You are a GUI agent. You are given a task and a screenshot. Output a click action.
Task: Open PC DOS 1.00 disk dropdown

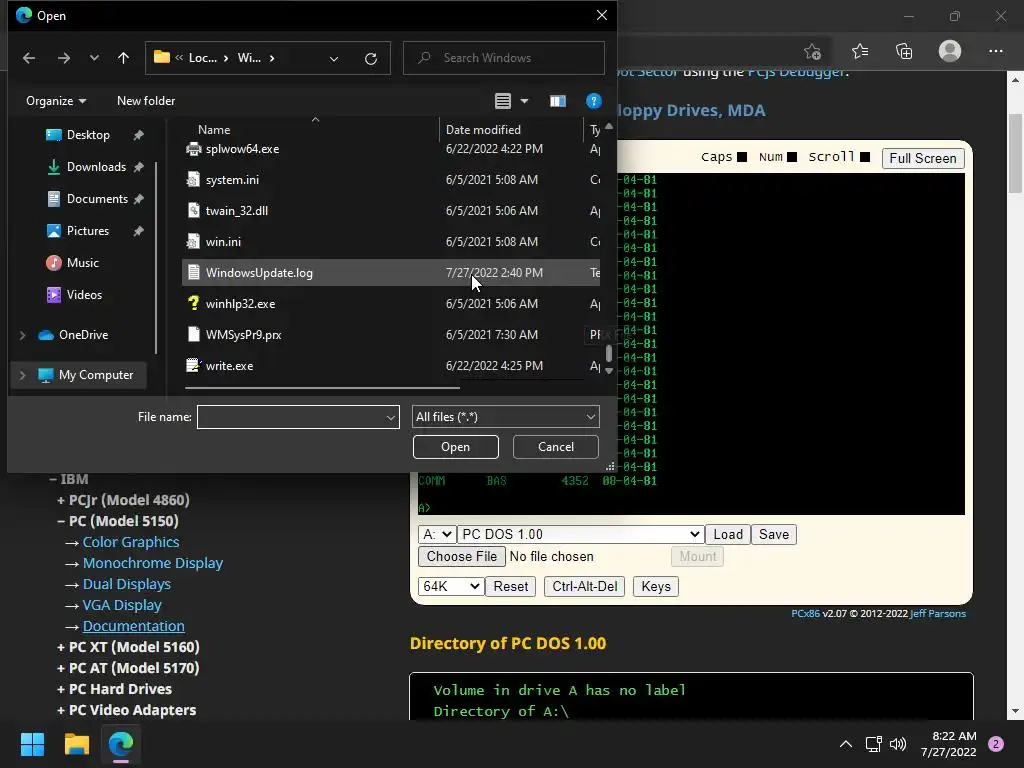tap(580, 534)
